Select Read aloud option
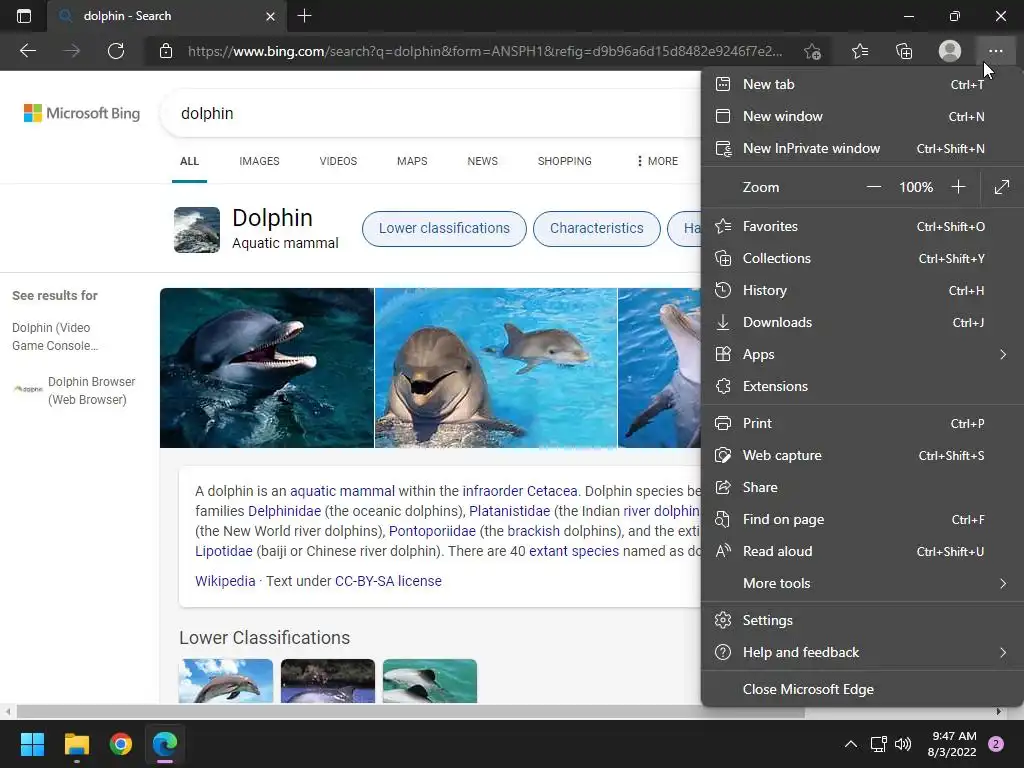 [x=862, y=551]
